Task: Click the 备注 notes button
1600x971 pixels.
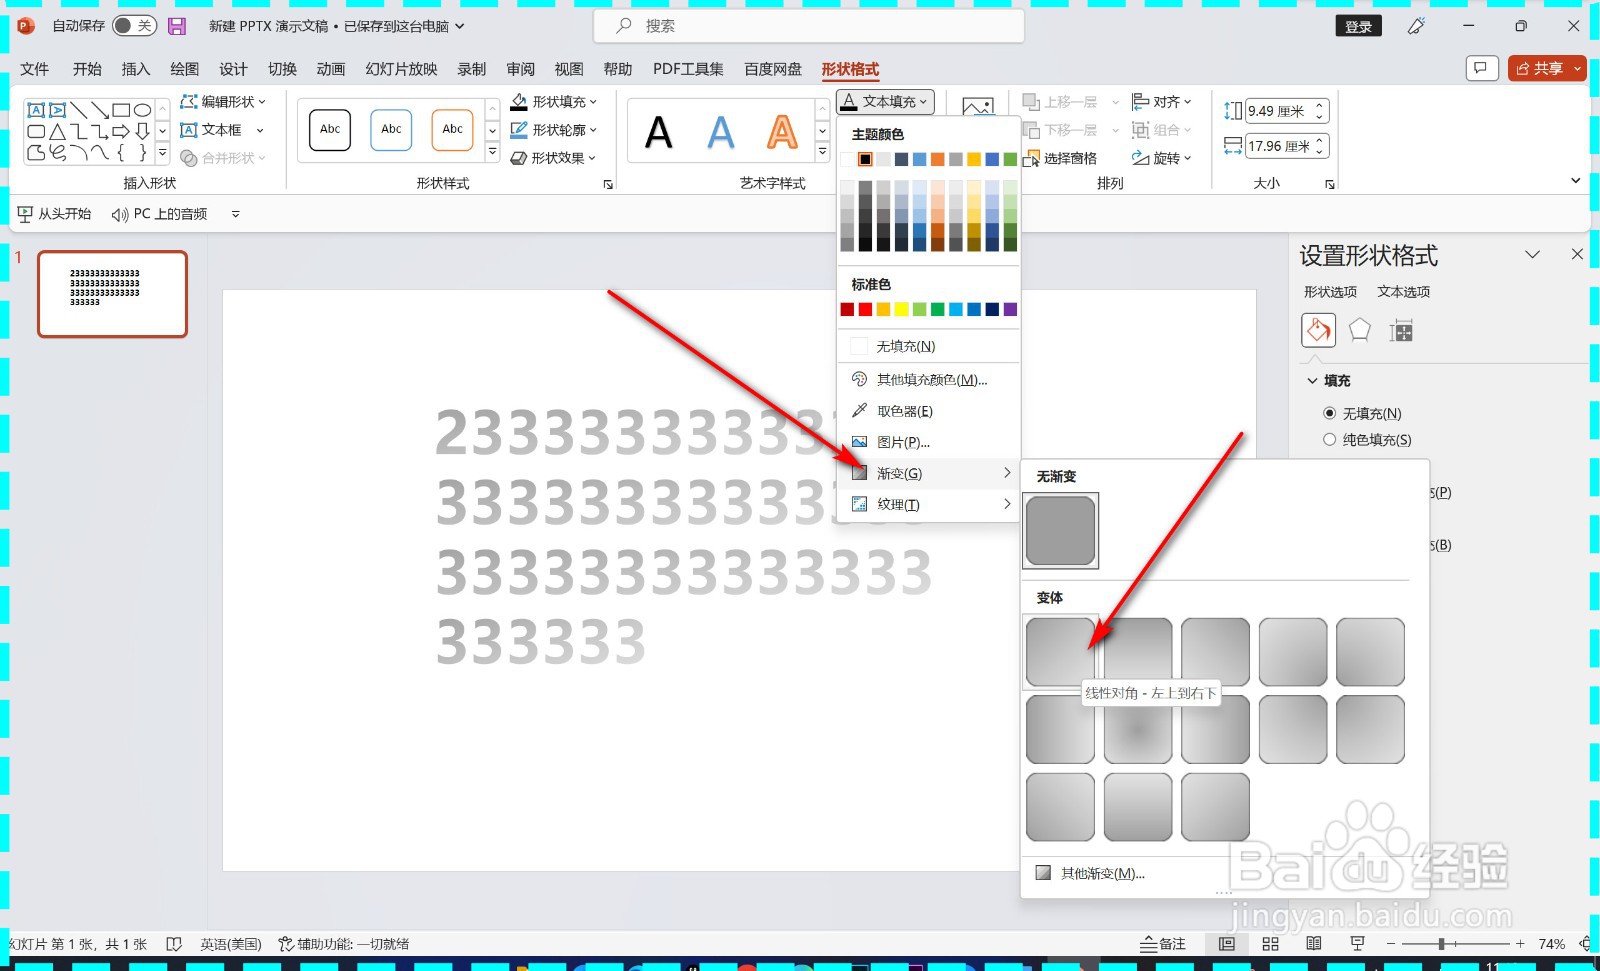Action: click(1163, 944)
